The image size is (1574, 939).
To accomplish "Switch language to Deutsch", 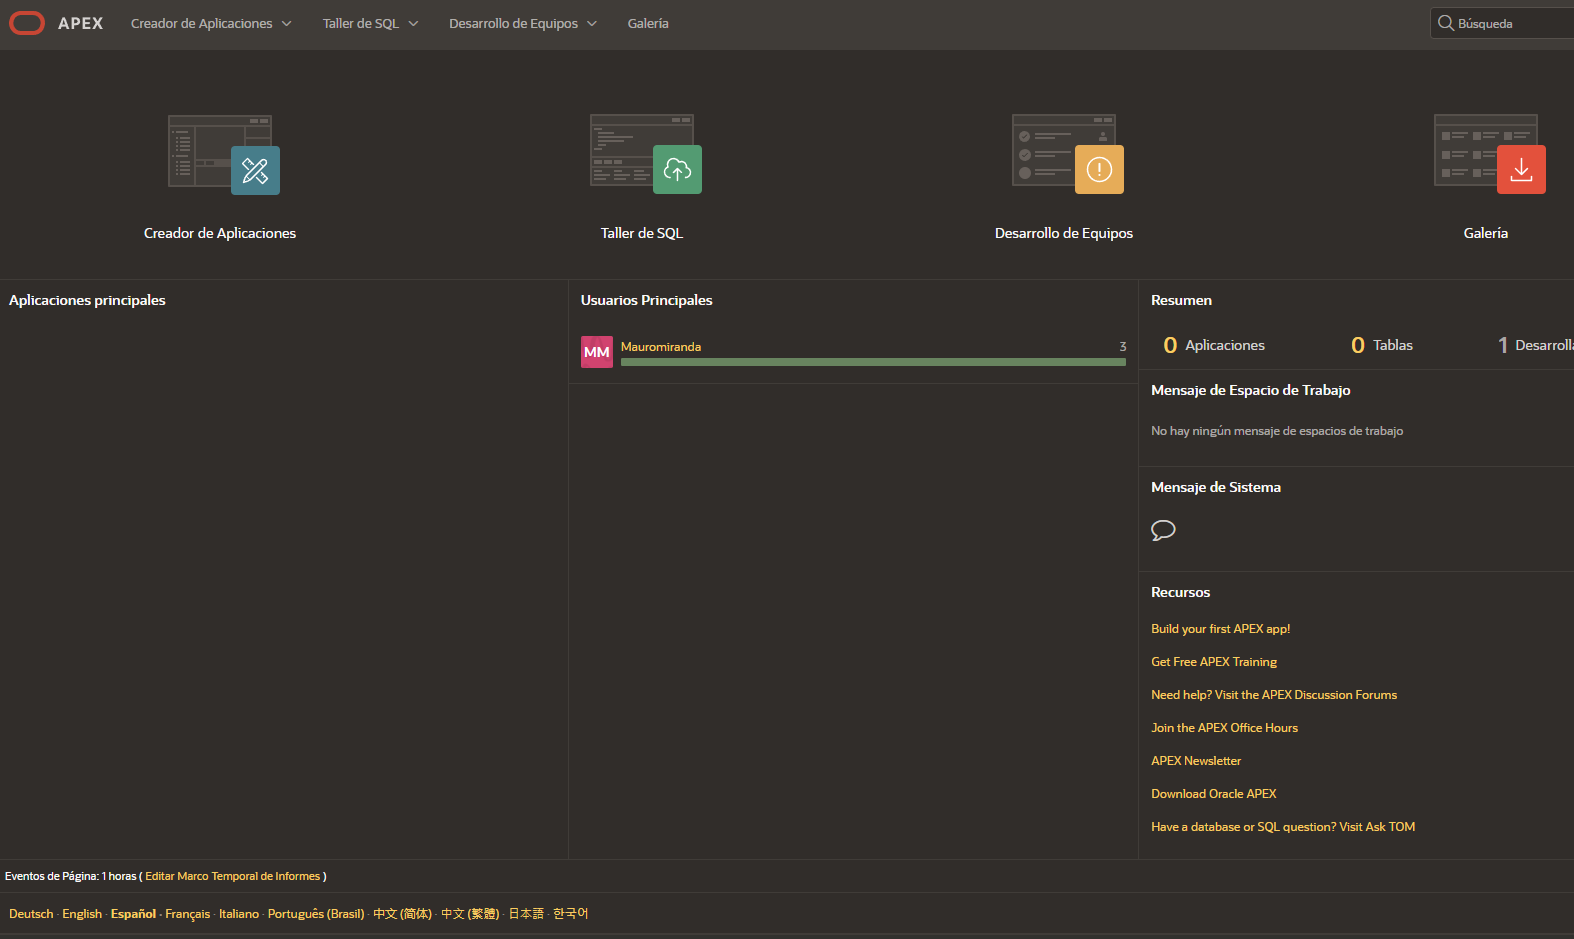I will pos(31,914).
